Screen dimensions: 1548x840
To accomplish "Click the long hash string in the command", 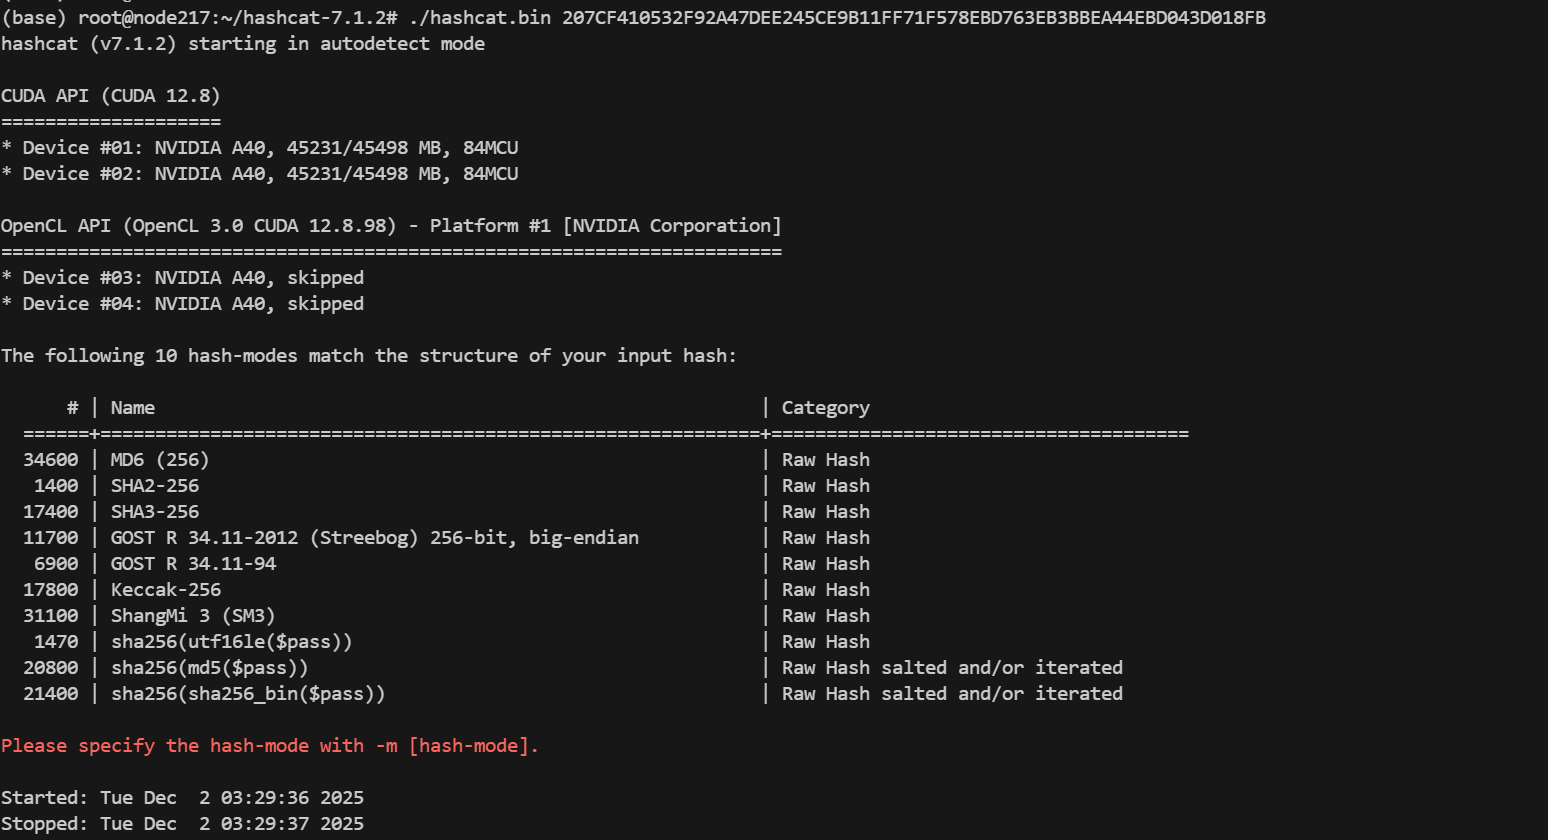I will pyautogui.click(x=913, y=18).
